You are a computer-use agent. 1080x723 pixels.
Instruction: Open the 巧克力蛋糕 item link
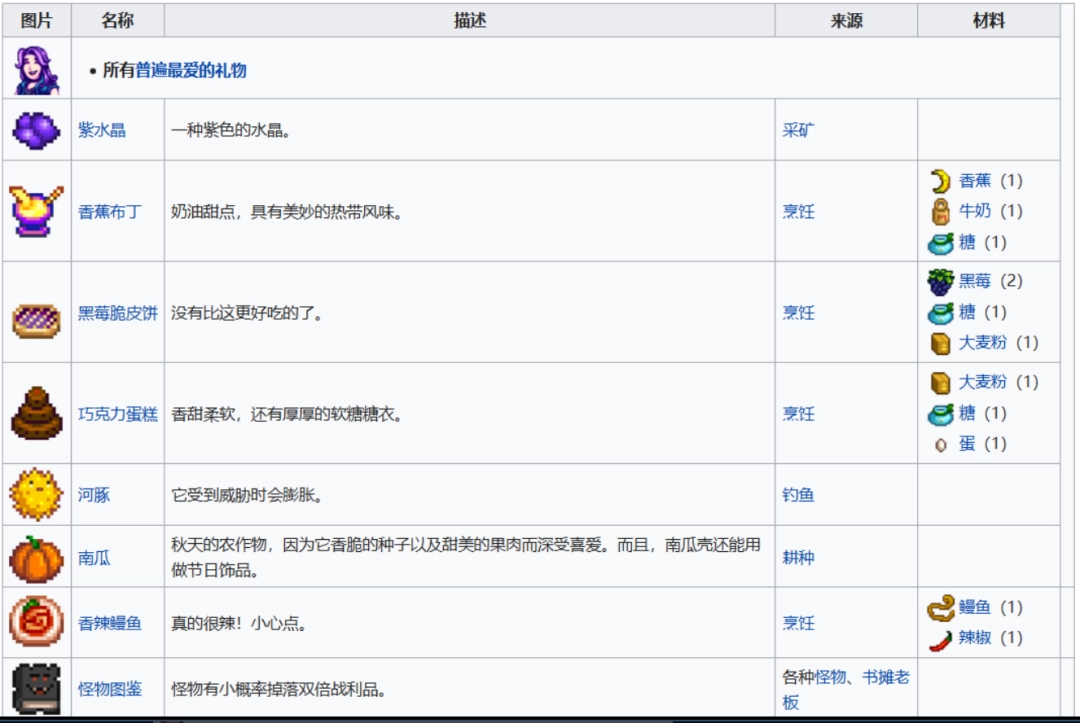pos(118,414)
